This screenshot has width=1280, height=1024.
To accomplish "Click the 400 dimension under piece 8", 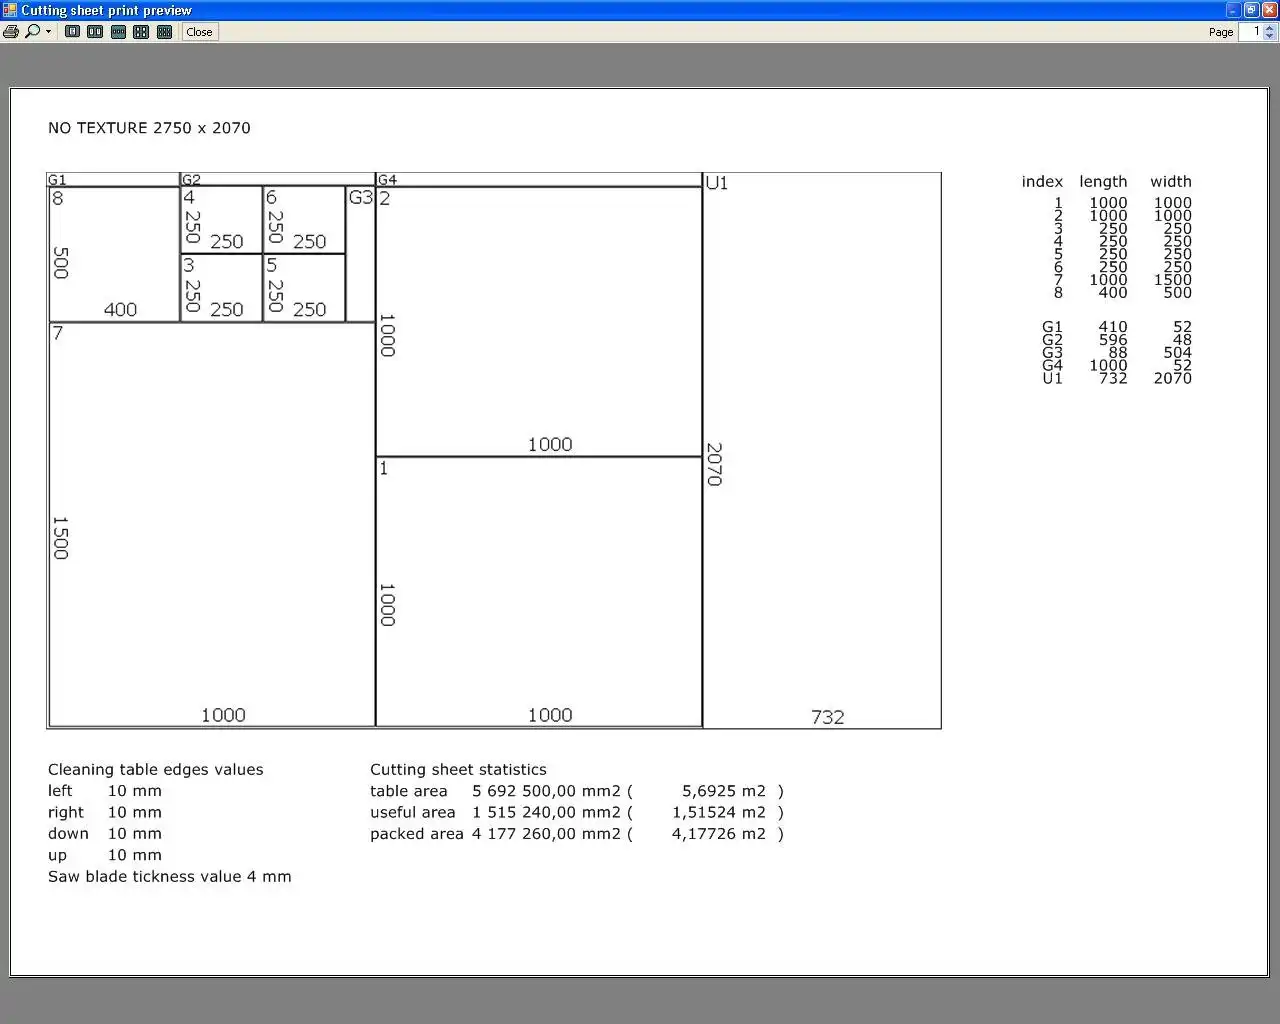I will [120, 310].
